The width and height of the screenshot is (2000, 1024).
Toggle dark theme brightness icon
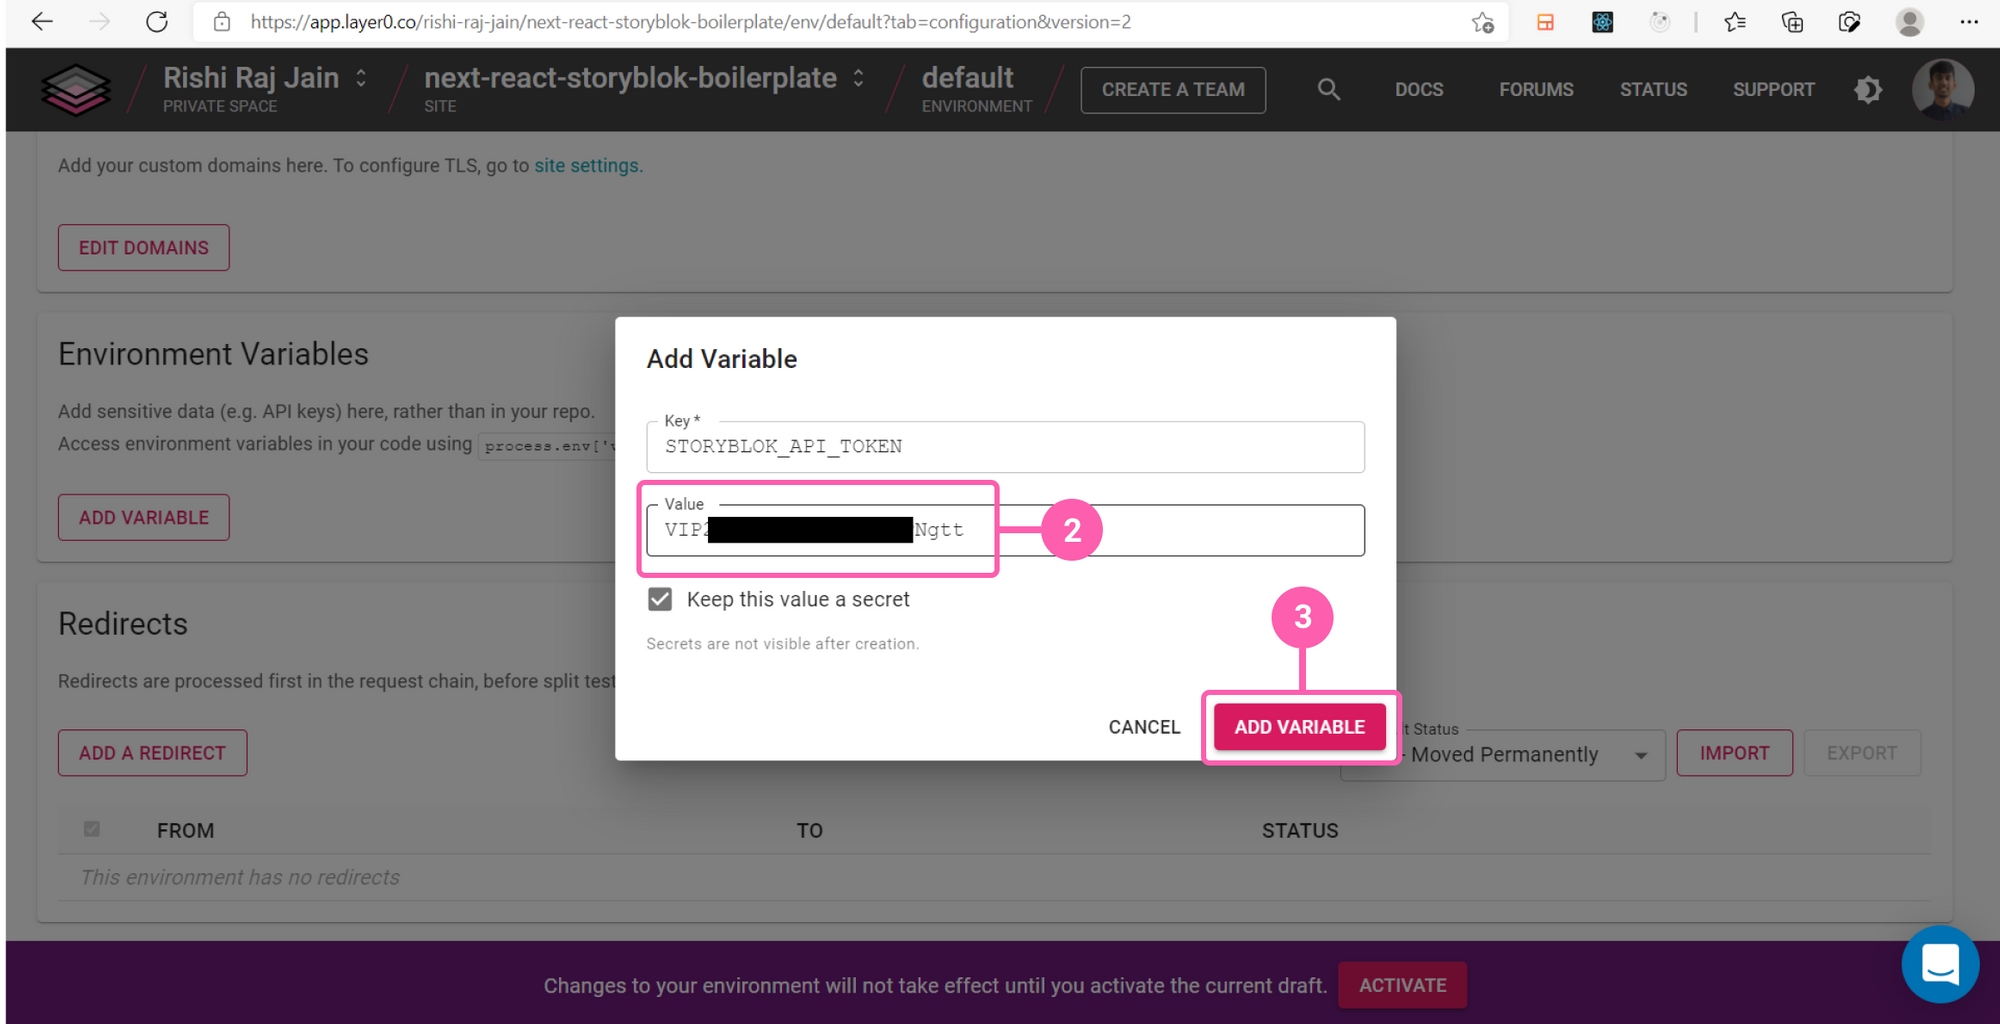[1867, 90]
